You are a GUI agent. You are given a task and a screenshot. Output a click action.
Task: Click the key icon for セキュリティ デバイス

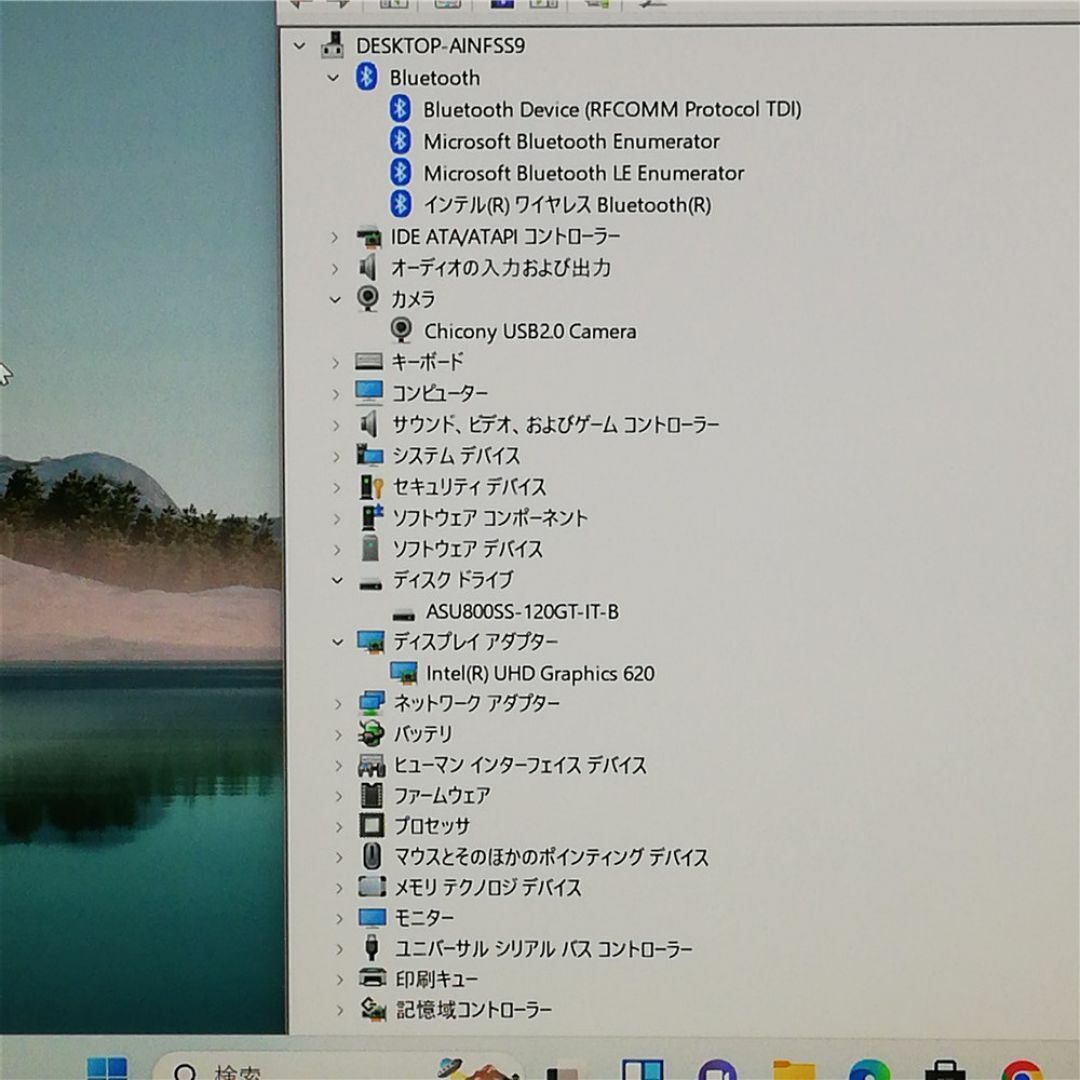[x=371, y=486]
